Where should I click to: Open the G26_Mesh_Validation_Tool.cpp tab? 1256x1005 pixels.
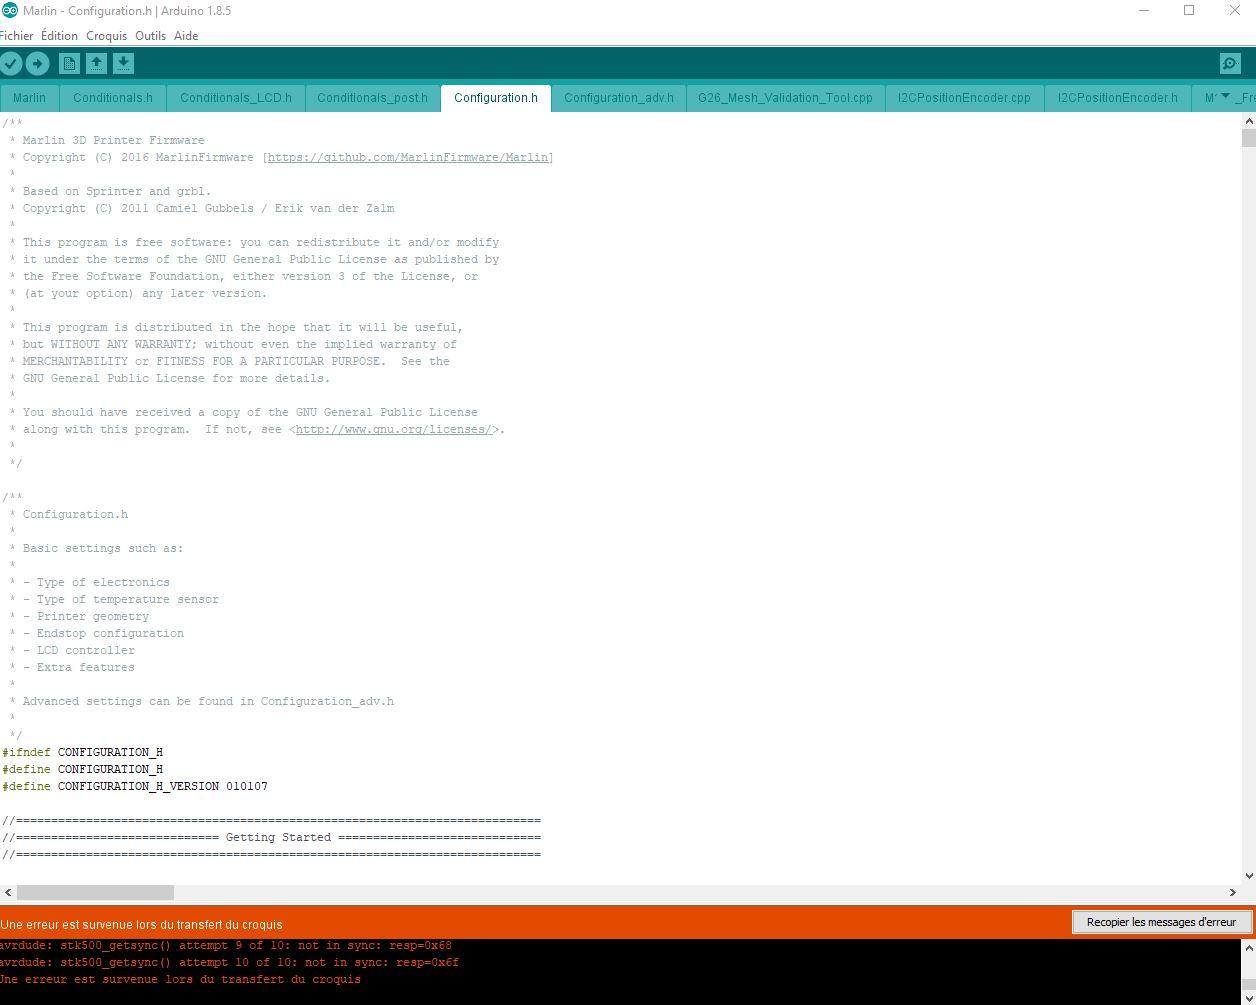[x=785, y=98]
